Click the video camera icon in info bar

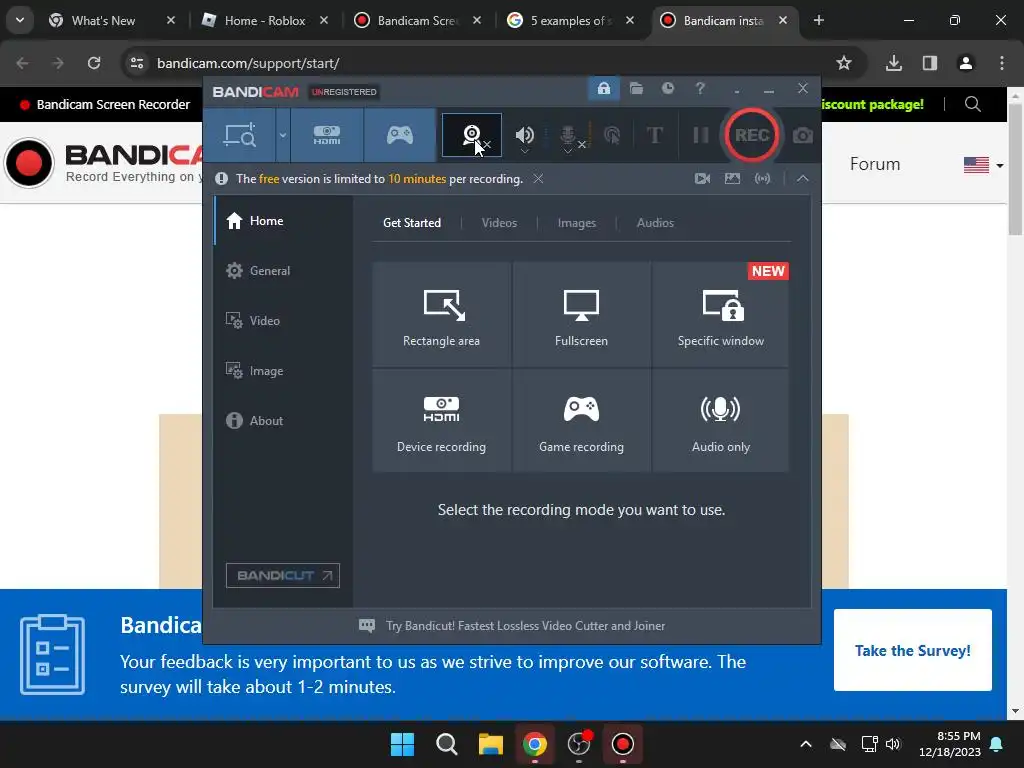pyautogui.click(x=702, y=178)
